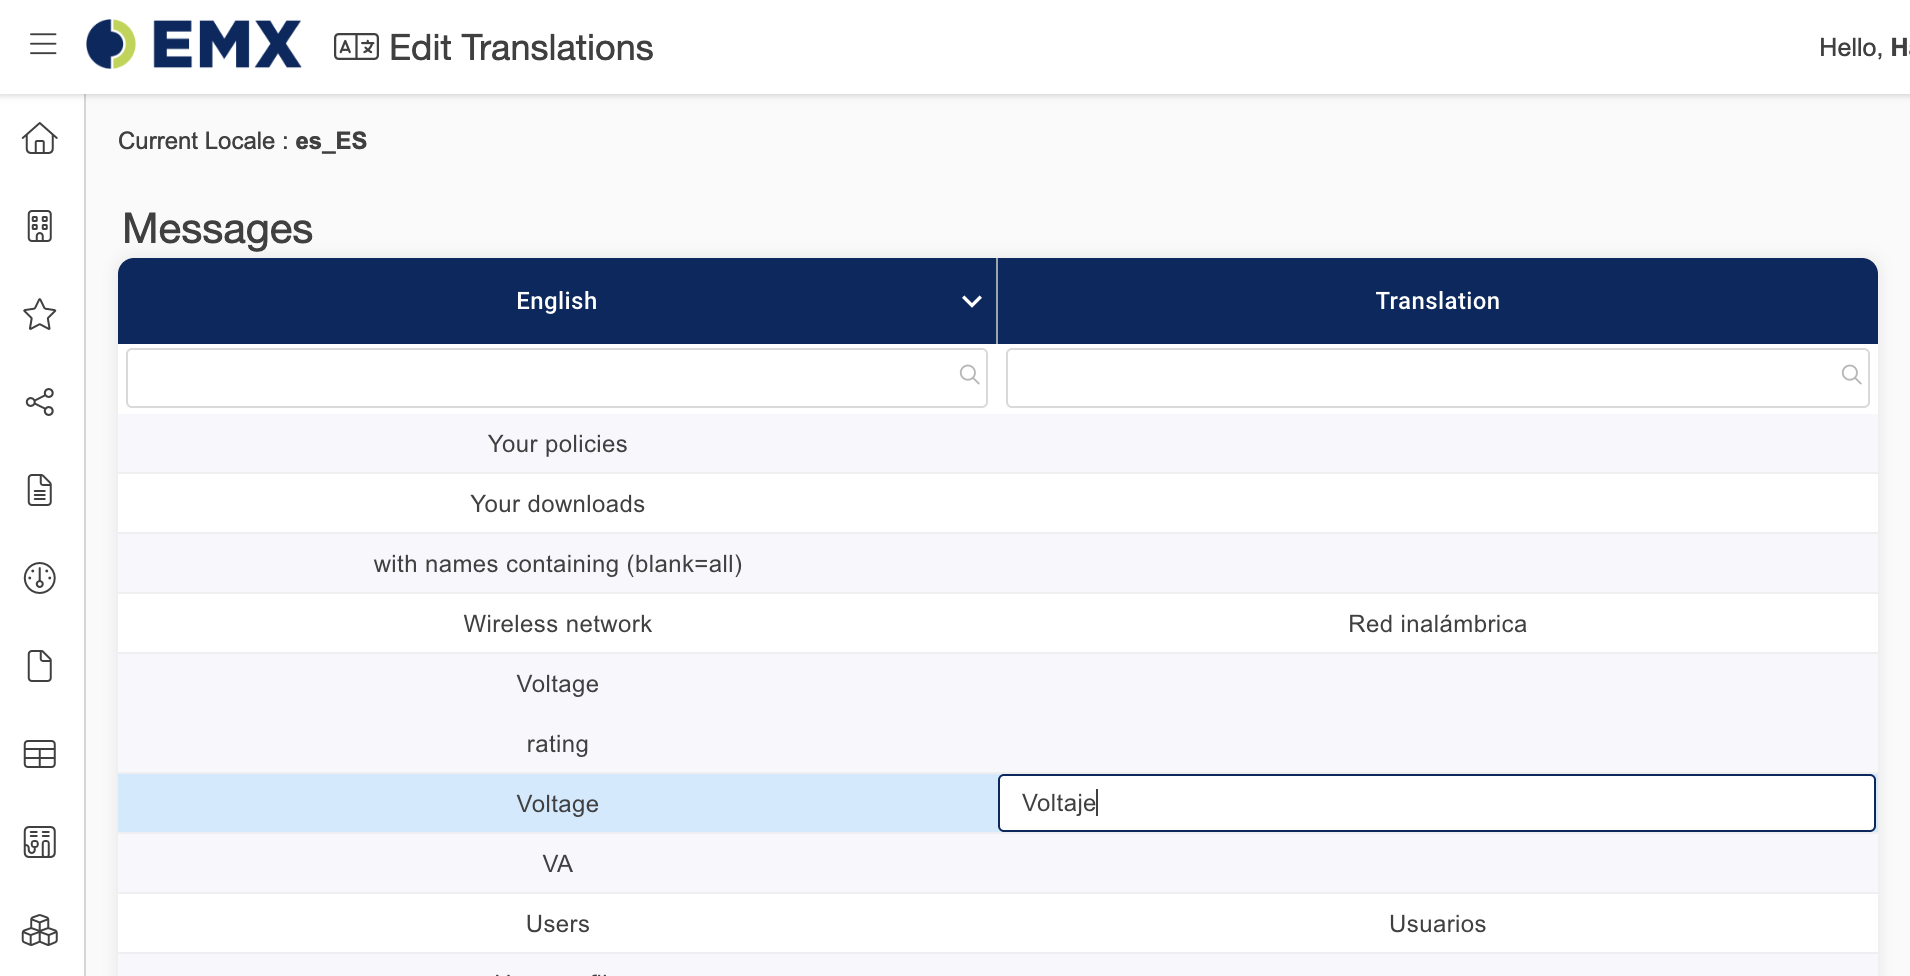Select 'with names containing (blank=all)' row
Viewport: 1910px width, 976px height.
tap(998, 564)
